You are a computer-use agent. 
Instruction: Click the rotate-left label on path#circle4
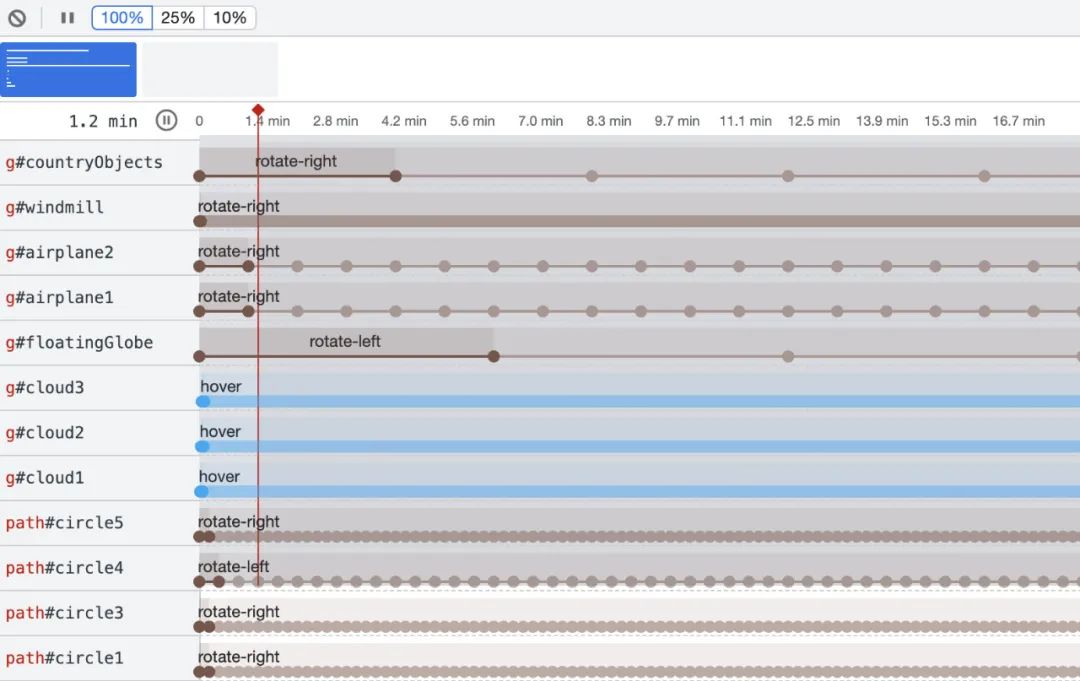[x=233, y=567]
